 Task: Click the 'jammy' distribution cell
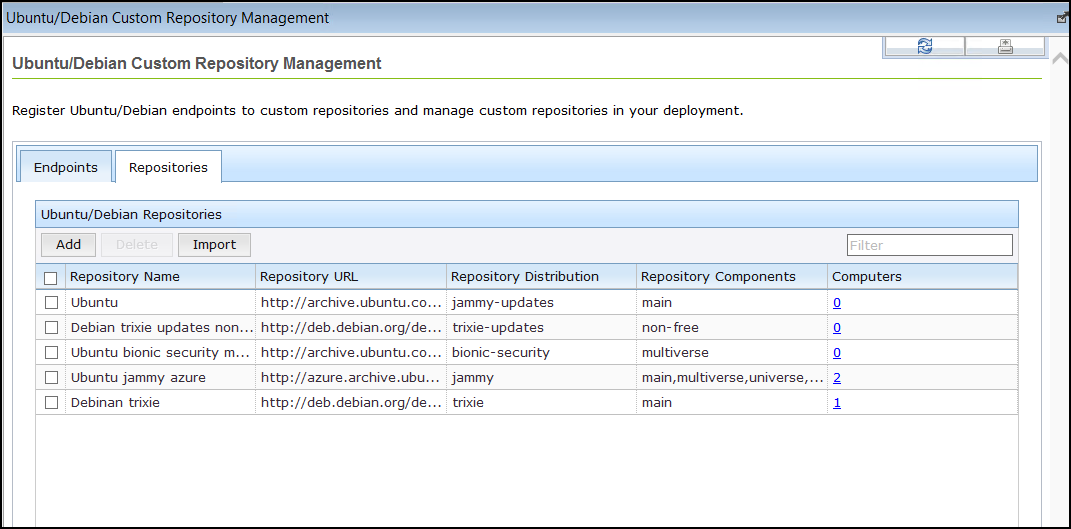tap(542, 377)
